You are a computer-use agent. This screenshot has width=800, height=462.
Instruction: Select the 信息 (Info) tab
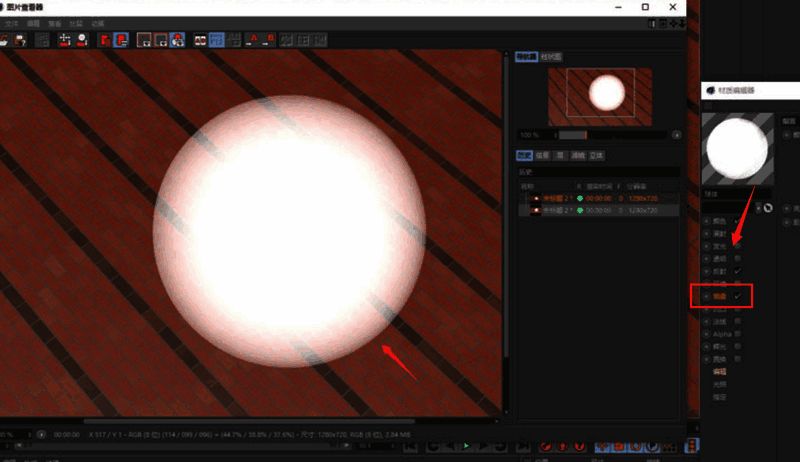542,155
